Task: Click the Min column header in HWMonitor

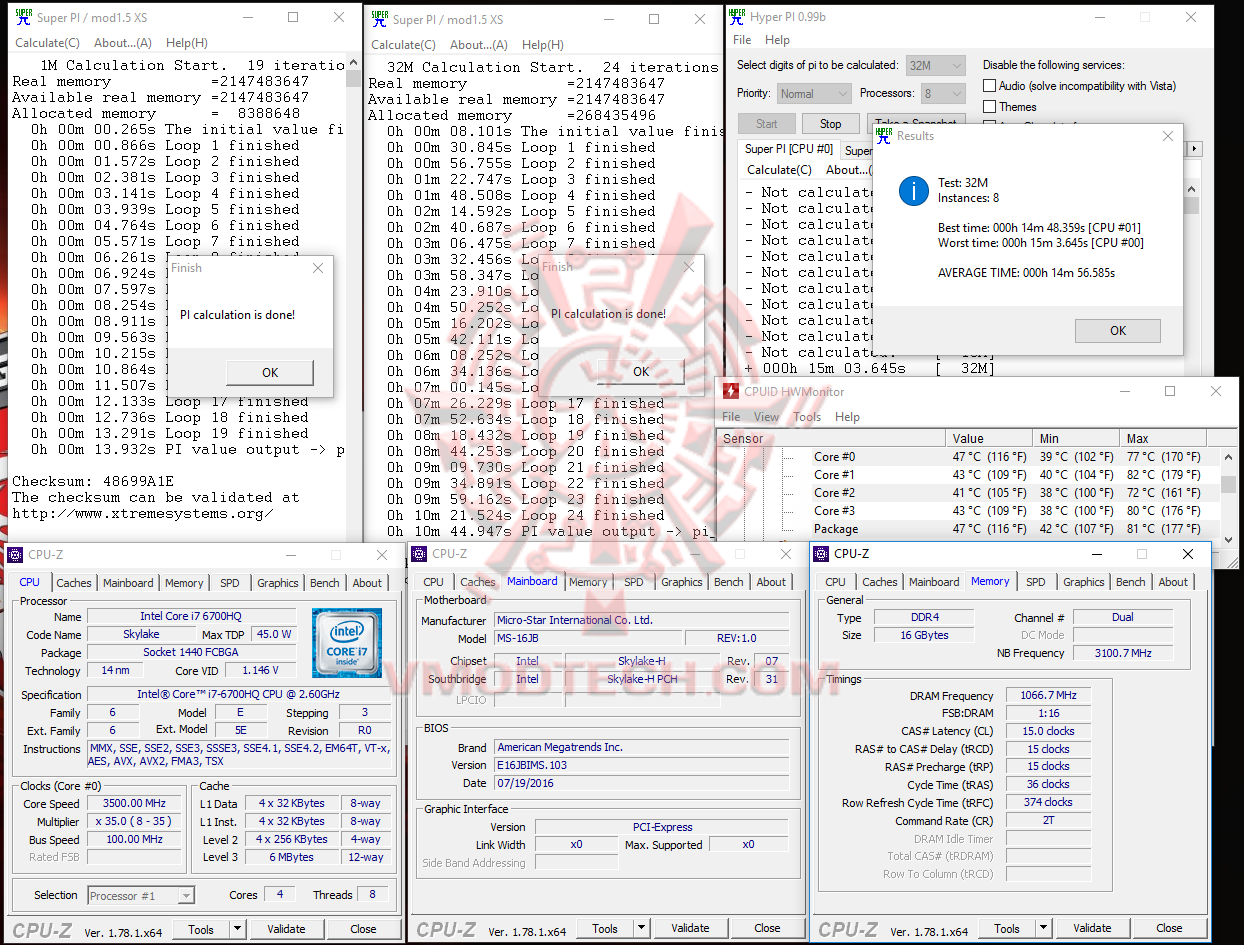Action: coord(1077,438)
